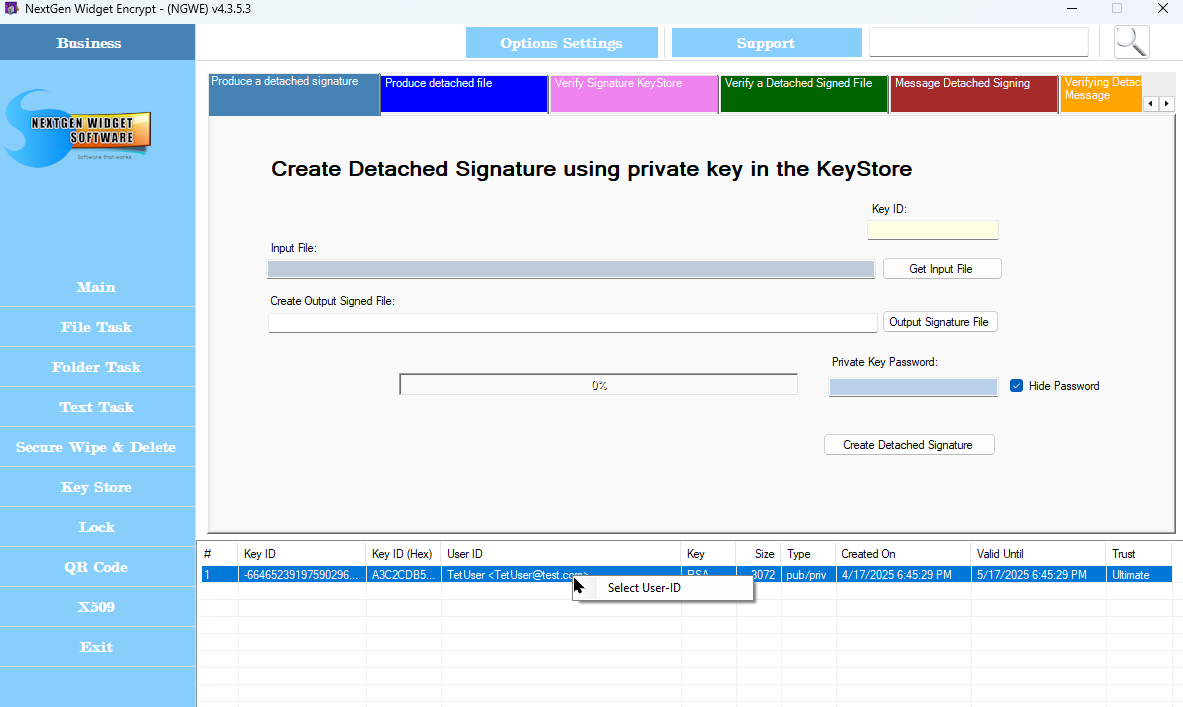Click the Key ID input field
The width and height of the screenshot is (1183, 707).
[933, 230]
